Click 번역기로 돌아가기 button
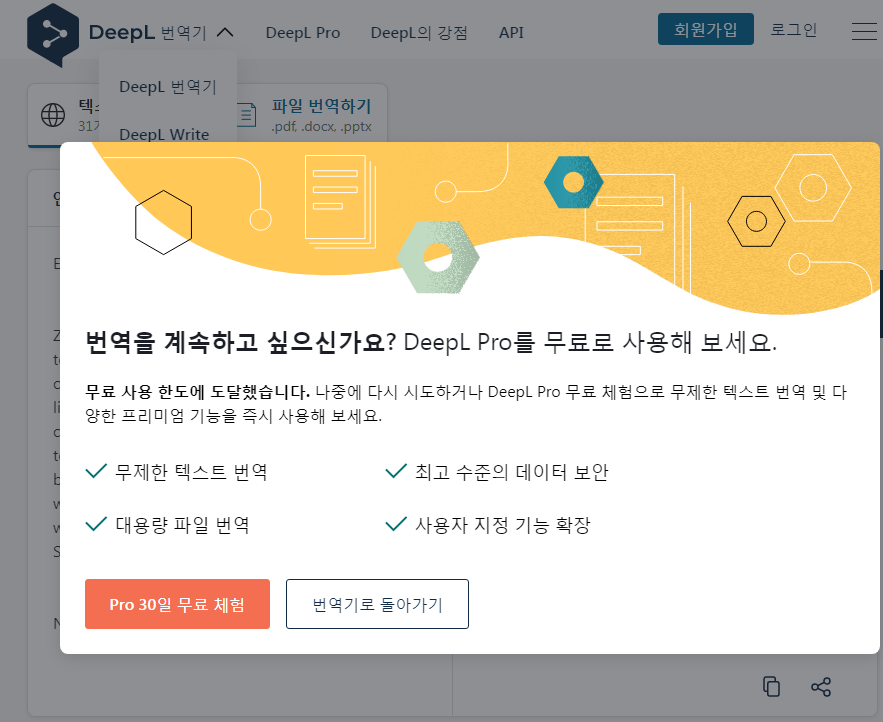Image resolution: width=883 pixels, height=722 pixels. [377, 604]
